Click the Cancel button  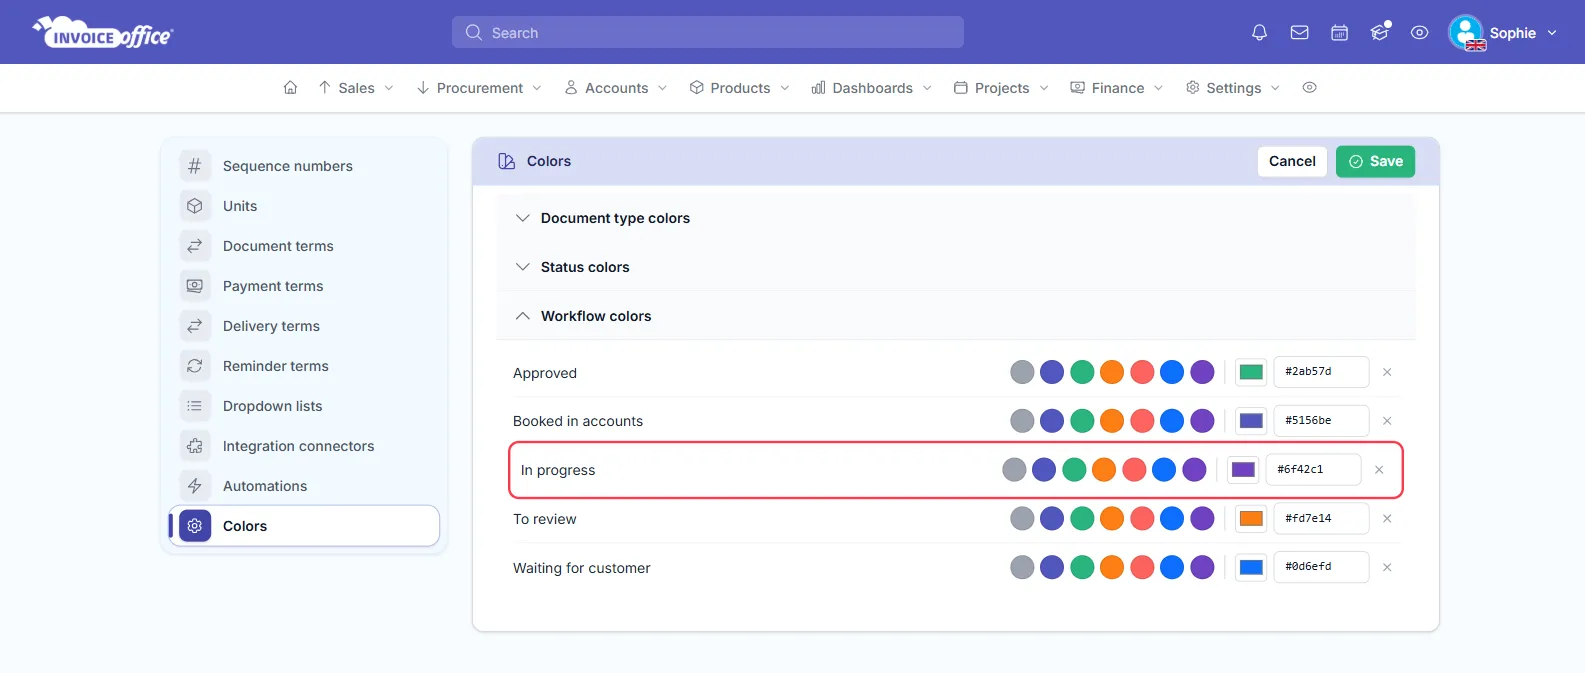(1292, 161)
